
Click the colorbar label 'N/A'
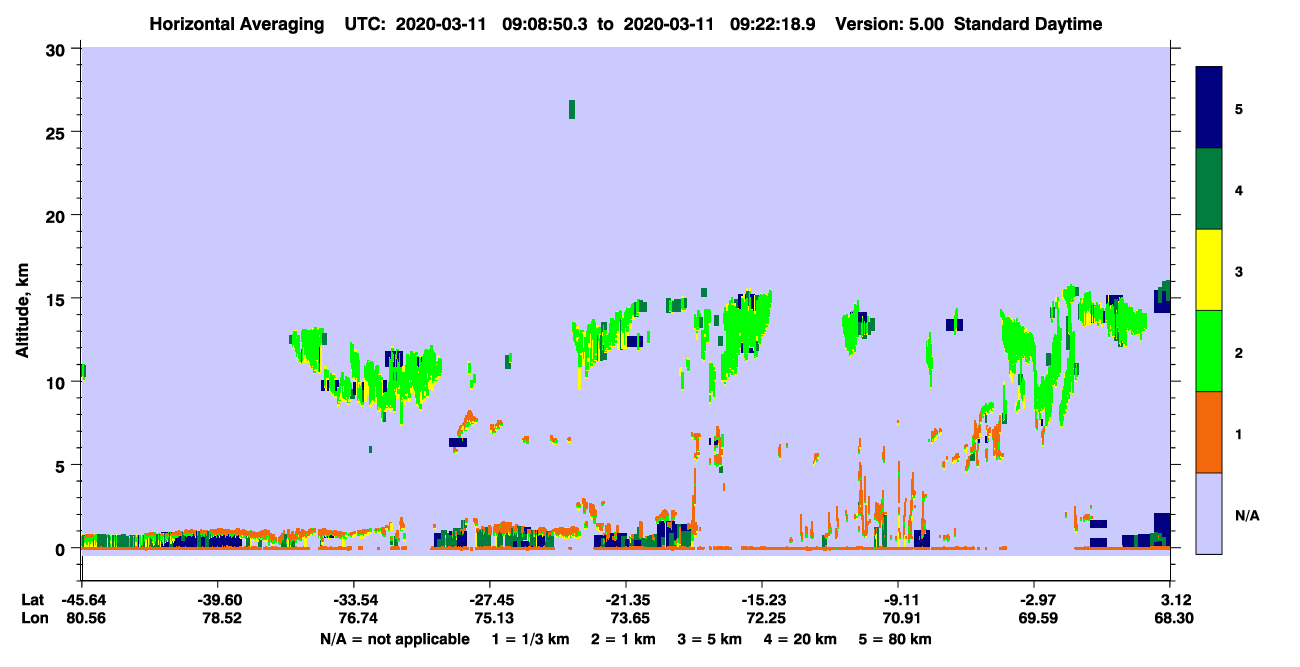(x=1247, y=516)
